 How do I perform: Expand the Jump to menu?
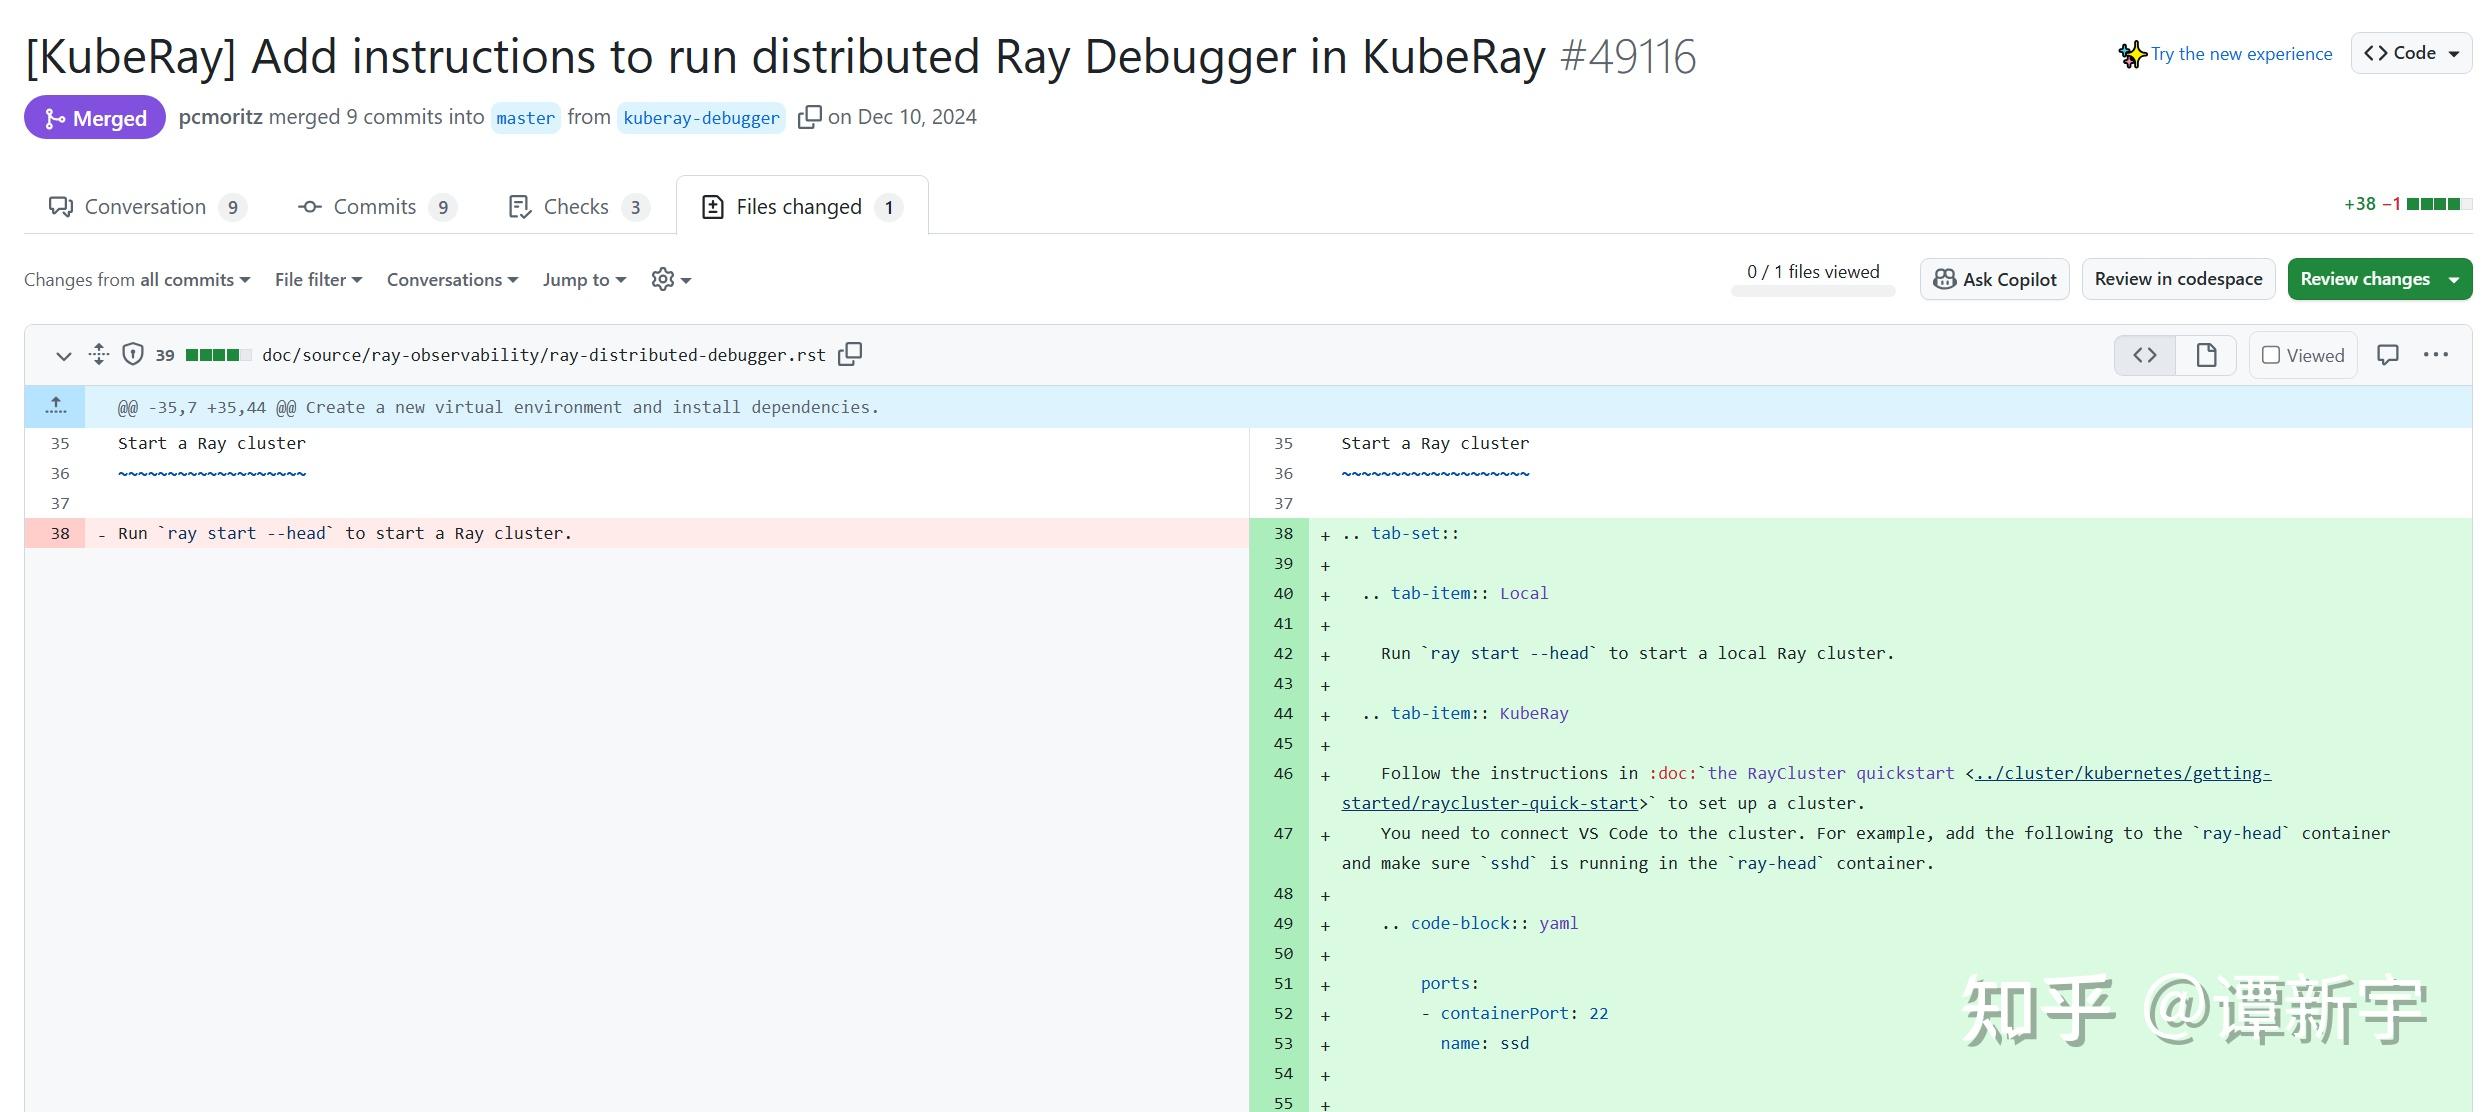(583, 279)
